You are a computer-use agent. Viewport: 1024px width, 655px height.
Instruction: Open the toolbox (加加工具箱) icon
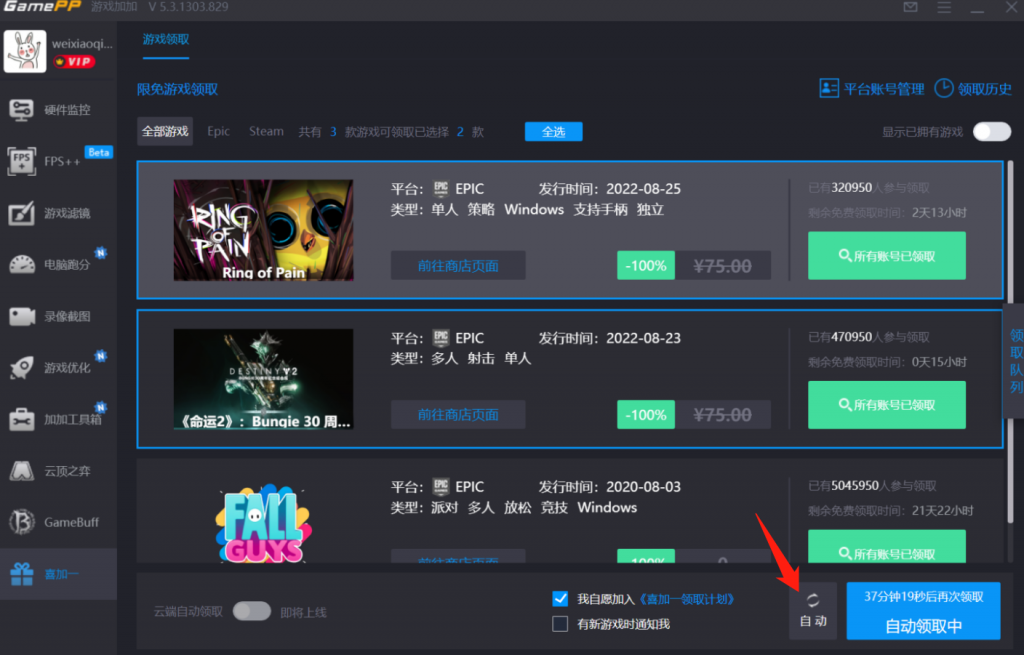[22, 419]
